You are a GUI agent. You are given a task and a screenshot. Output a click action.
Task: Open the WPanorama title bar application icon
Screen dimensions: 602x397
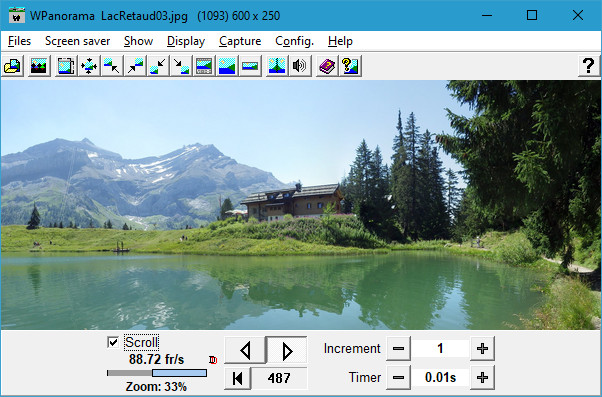[17, 15]
